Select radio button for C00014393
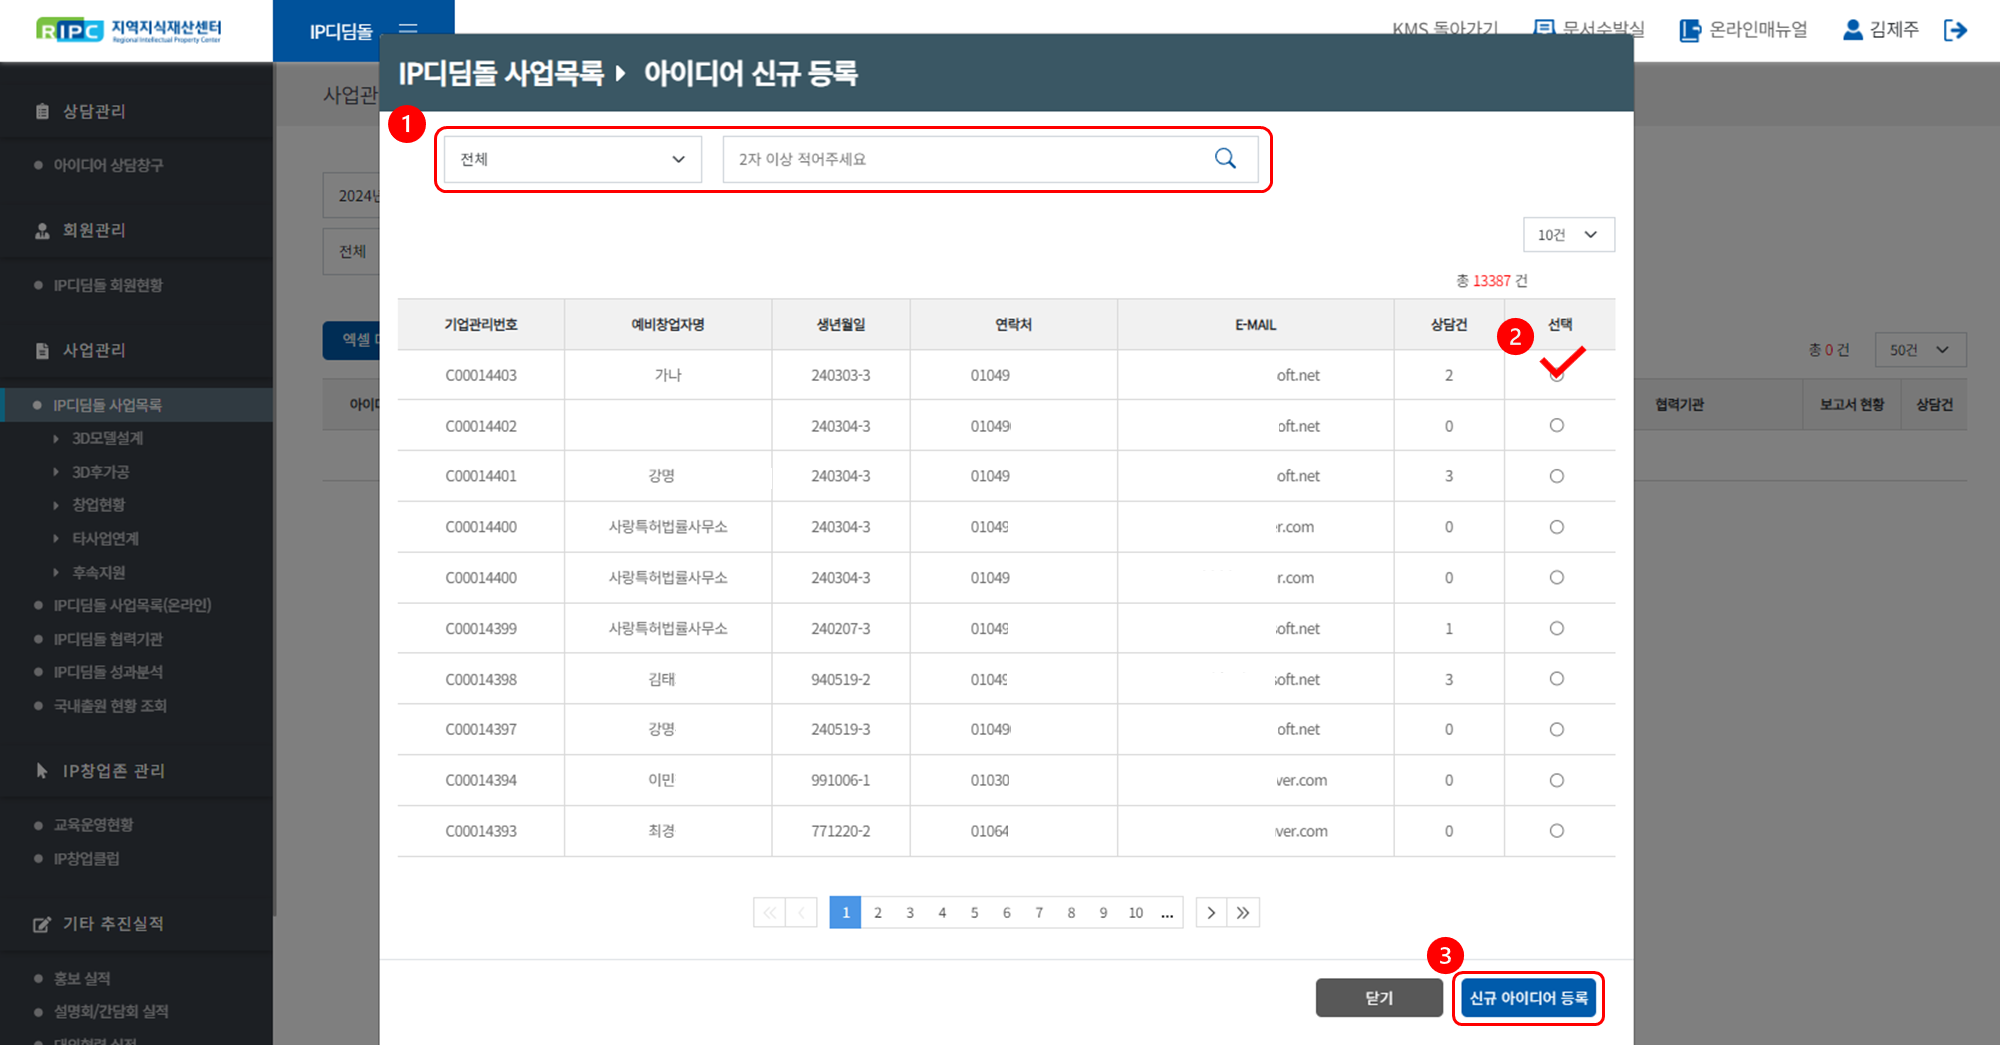 [1556, 831]
